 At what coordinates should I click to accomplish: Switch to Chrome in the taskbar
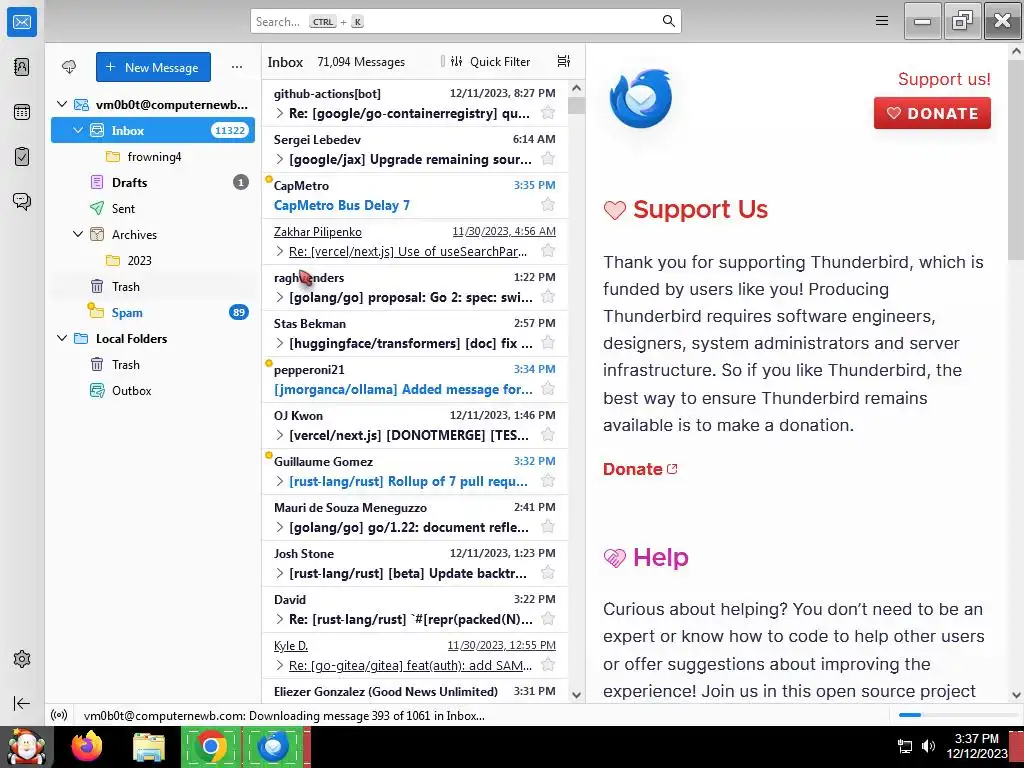pos(210,746)
